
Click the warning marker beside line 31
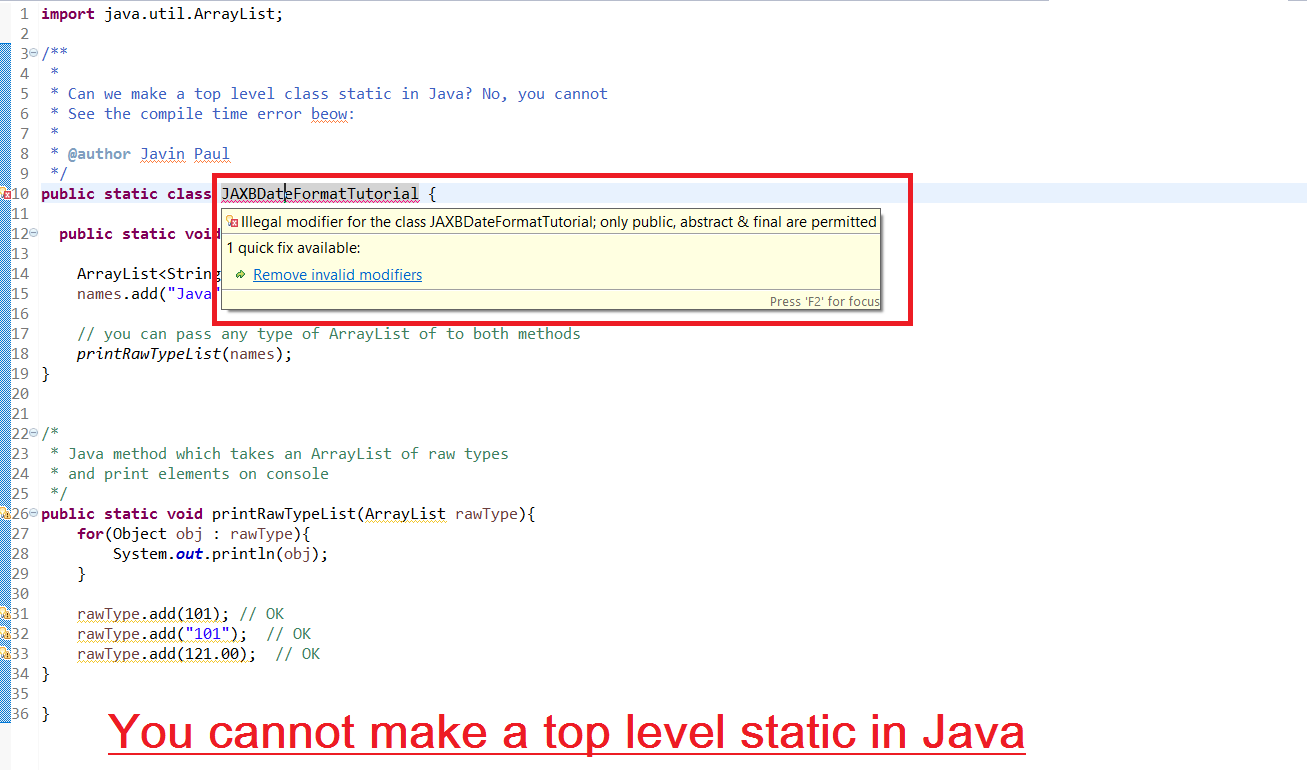point(5,614)
